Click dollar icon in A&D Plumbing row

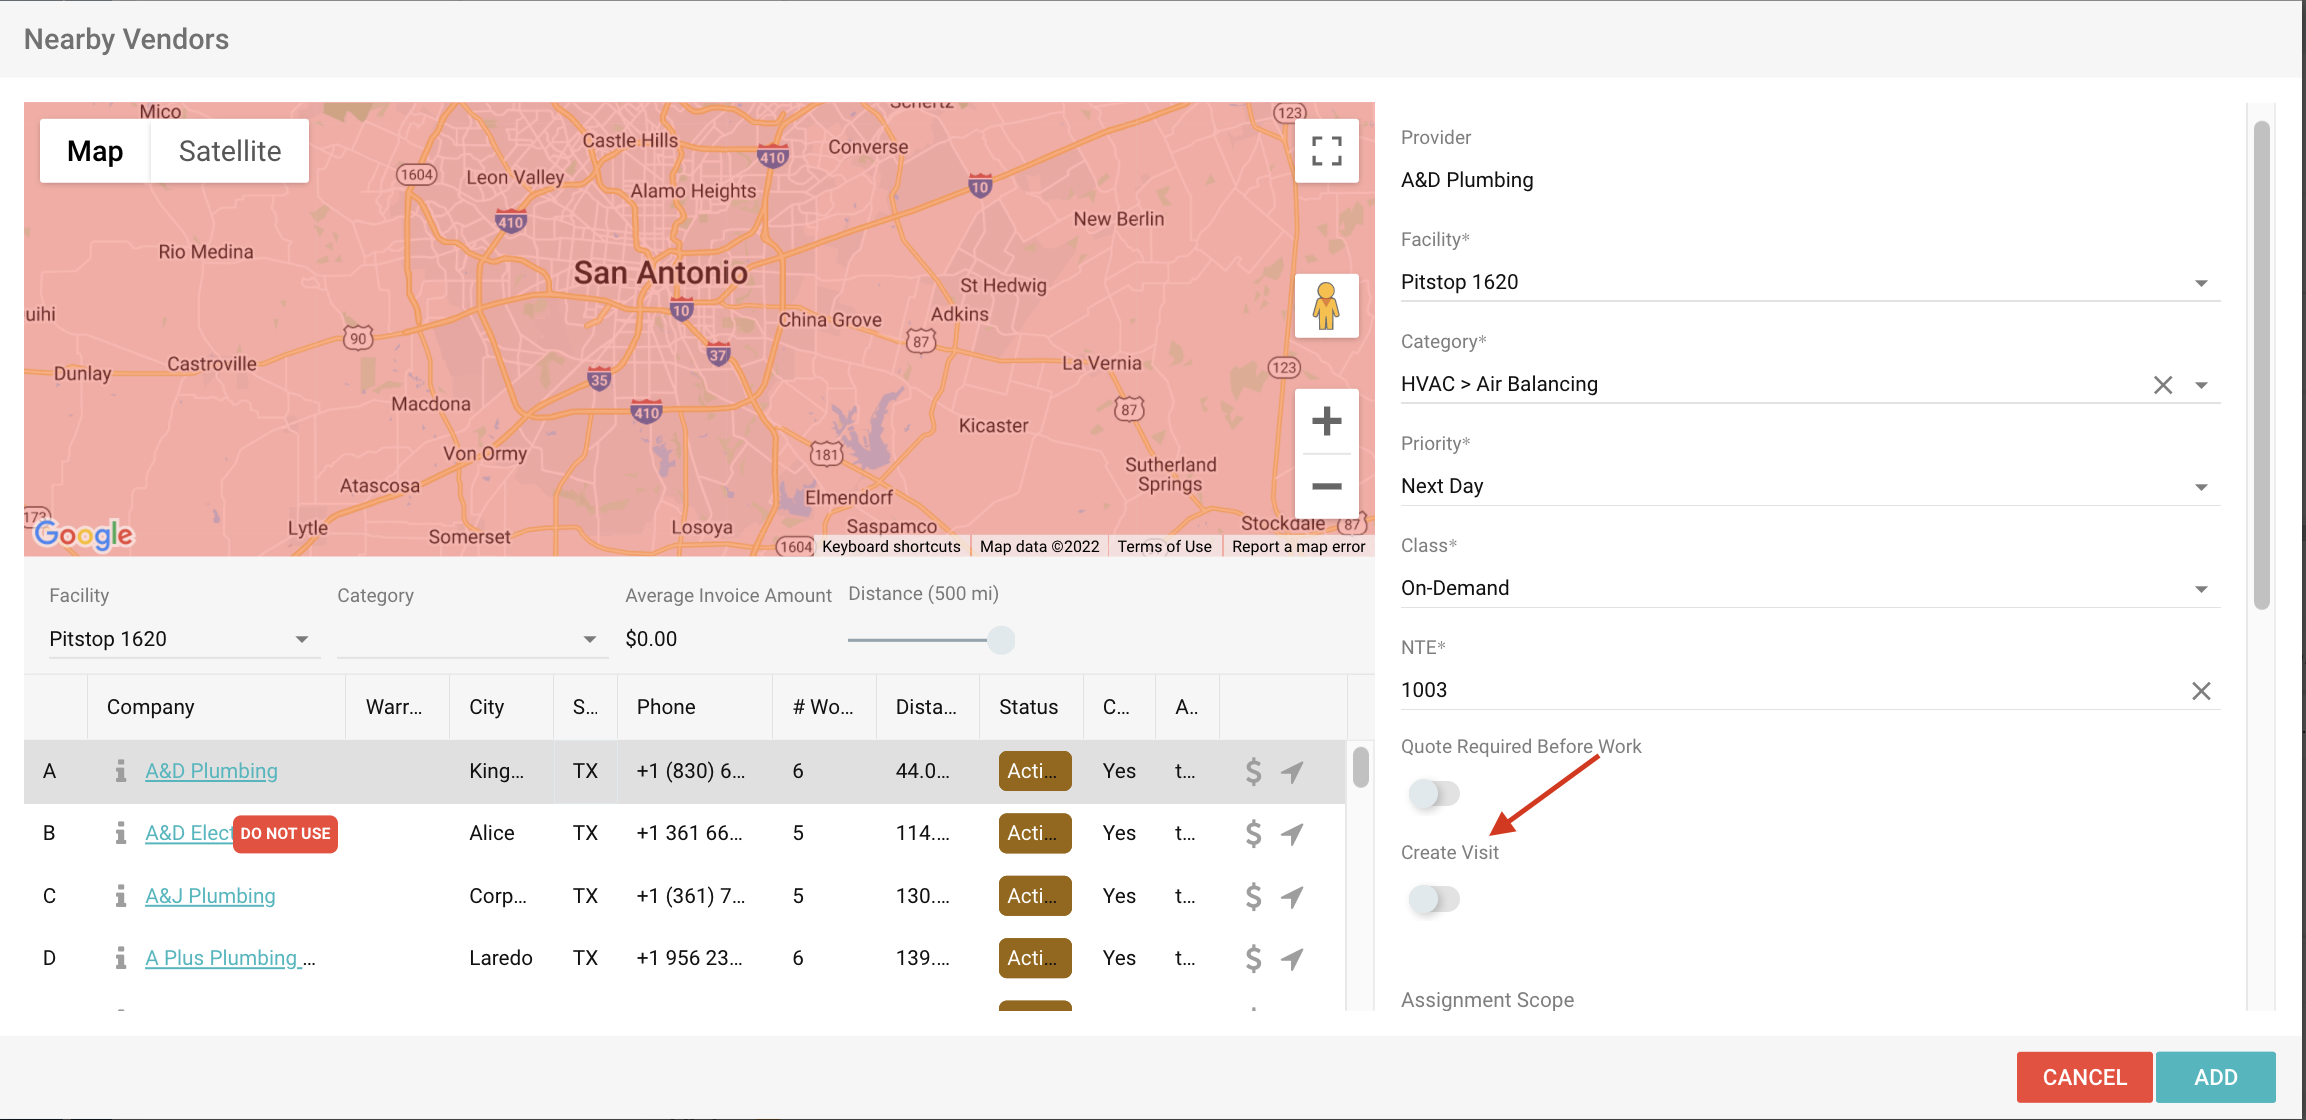tap(1253, 771)
